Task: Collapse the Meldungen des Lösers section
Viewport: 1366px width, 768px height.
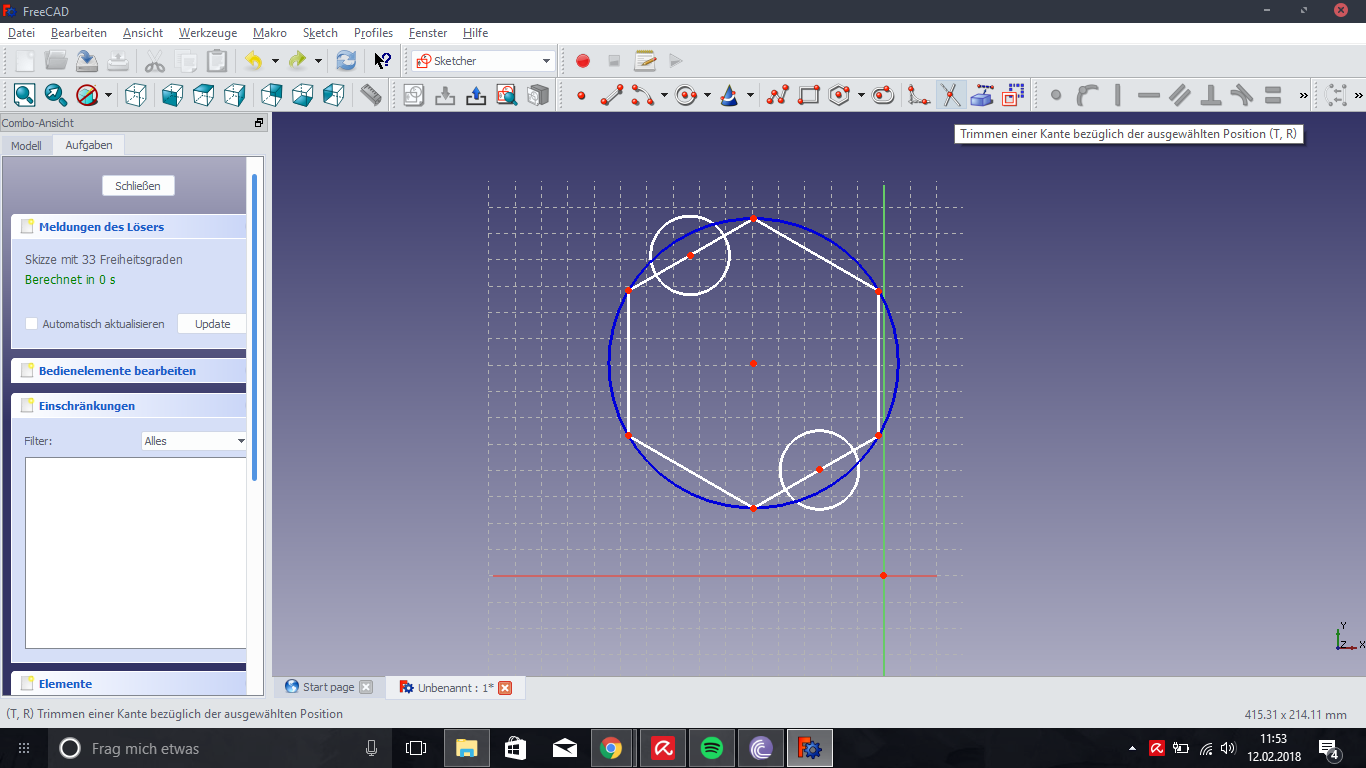Action: click(x=101, y=227)
